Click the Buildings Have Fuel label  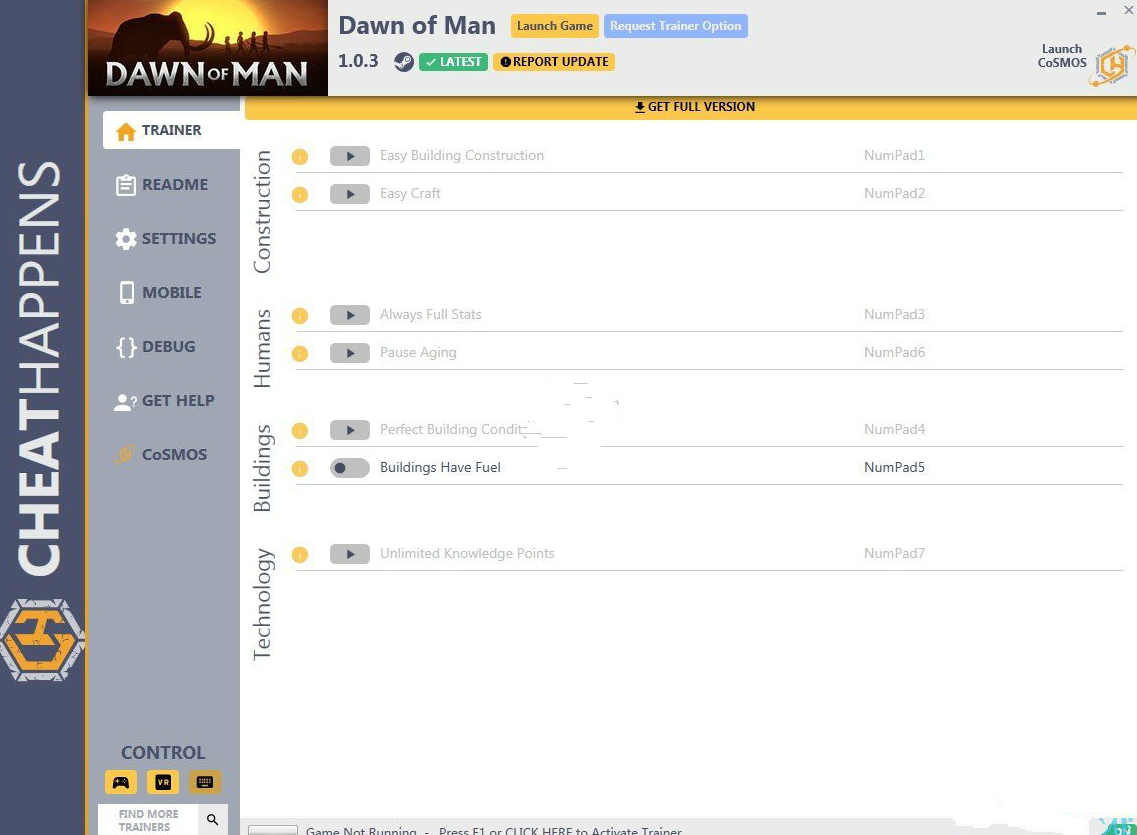pyautogui.click(x=440, y=468)
